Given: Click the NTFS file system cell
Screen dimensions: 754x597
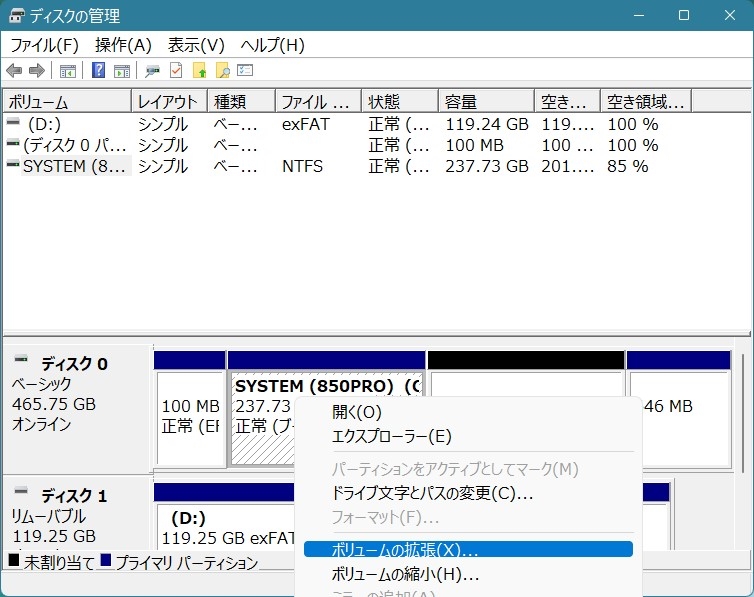Looking at the screenshot, I should pyautogui.click(x=302, y=166).
